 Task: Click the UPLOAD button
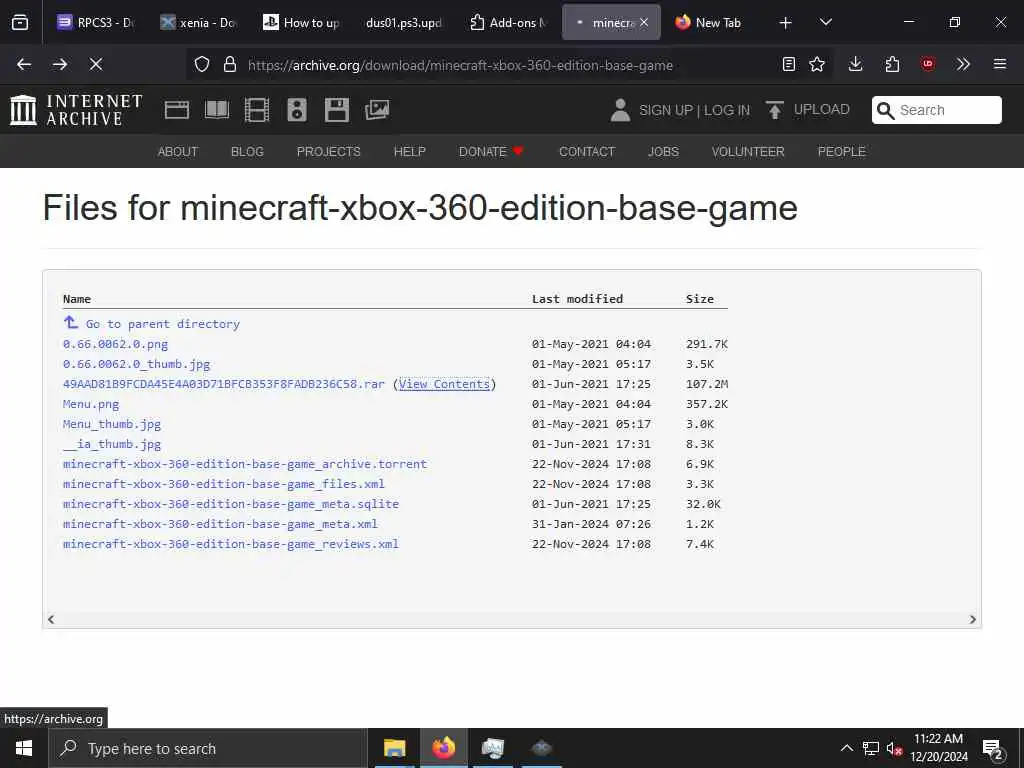pos(807,110)
